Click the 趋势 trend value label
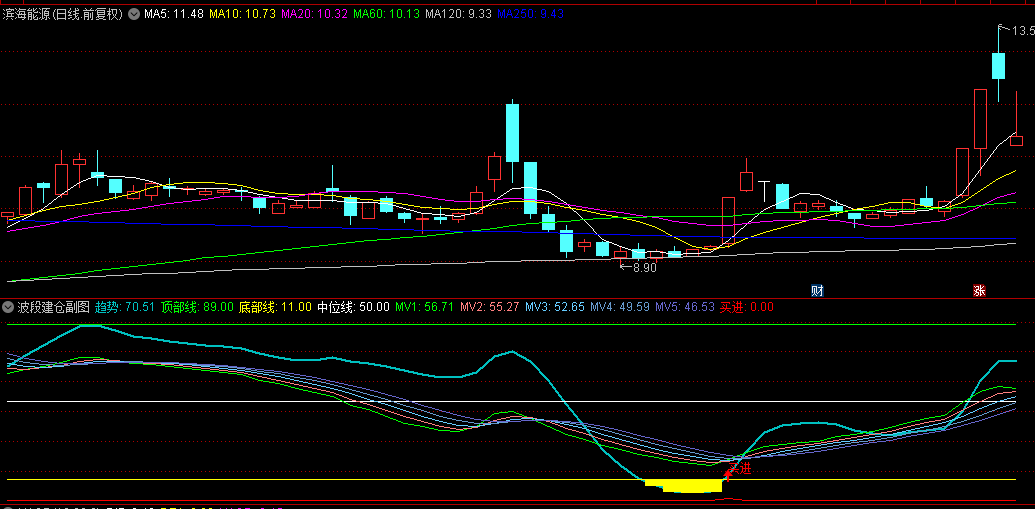1035x509 pixels. (x=125, y=307)
